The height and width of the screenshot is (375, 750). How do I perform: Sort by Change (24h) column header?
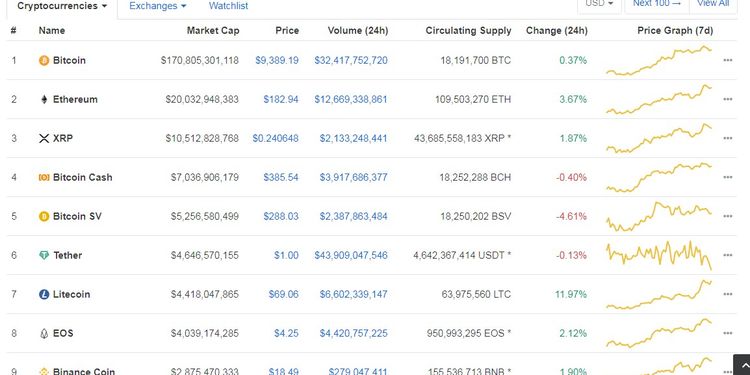pos(557,31)
